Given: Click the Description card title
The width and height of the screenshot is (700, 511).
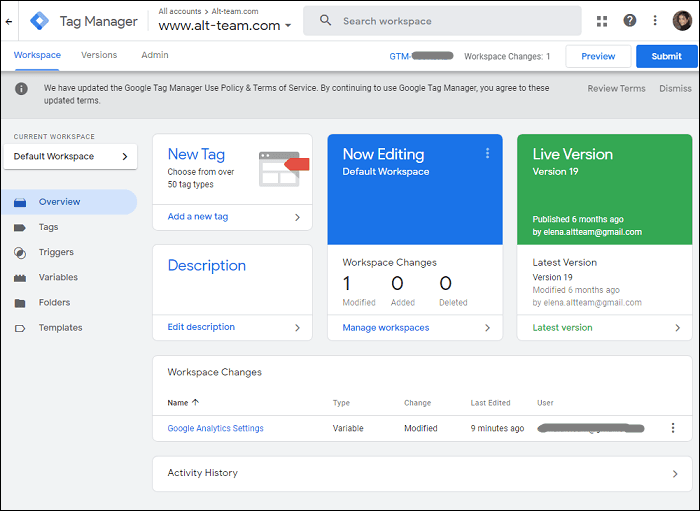Looking at the screenshot, I should point(207,266).
